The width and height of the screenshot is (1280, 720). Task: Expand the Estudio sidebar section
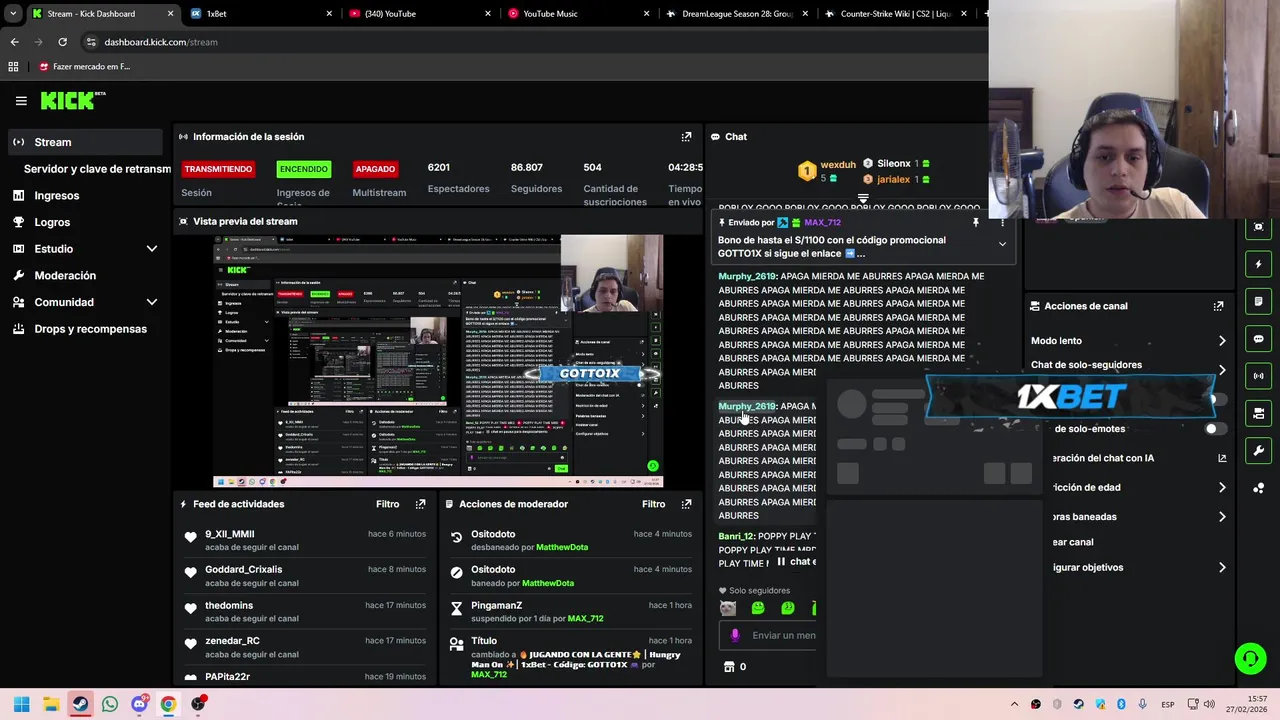152,249
